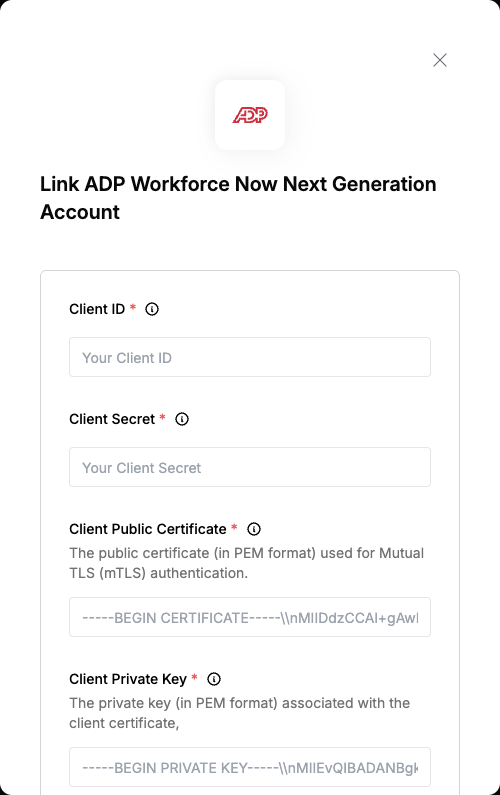The height and width of the screenshot is (795, 500).
Task: Click required asterisk next to Client Secret
Action: pos(162,417)
